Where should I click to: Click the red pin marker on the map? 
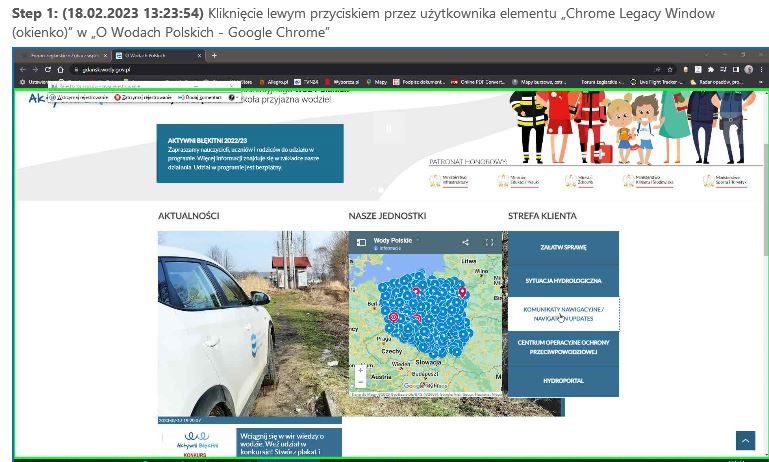click(462, 292)
